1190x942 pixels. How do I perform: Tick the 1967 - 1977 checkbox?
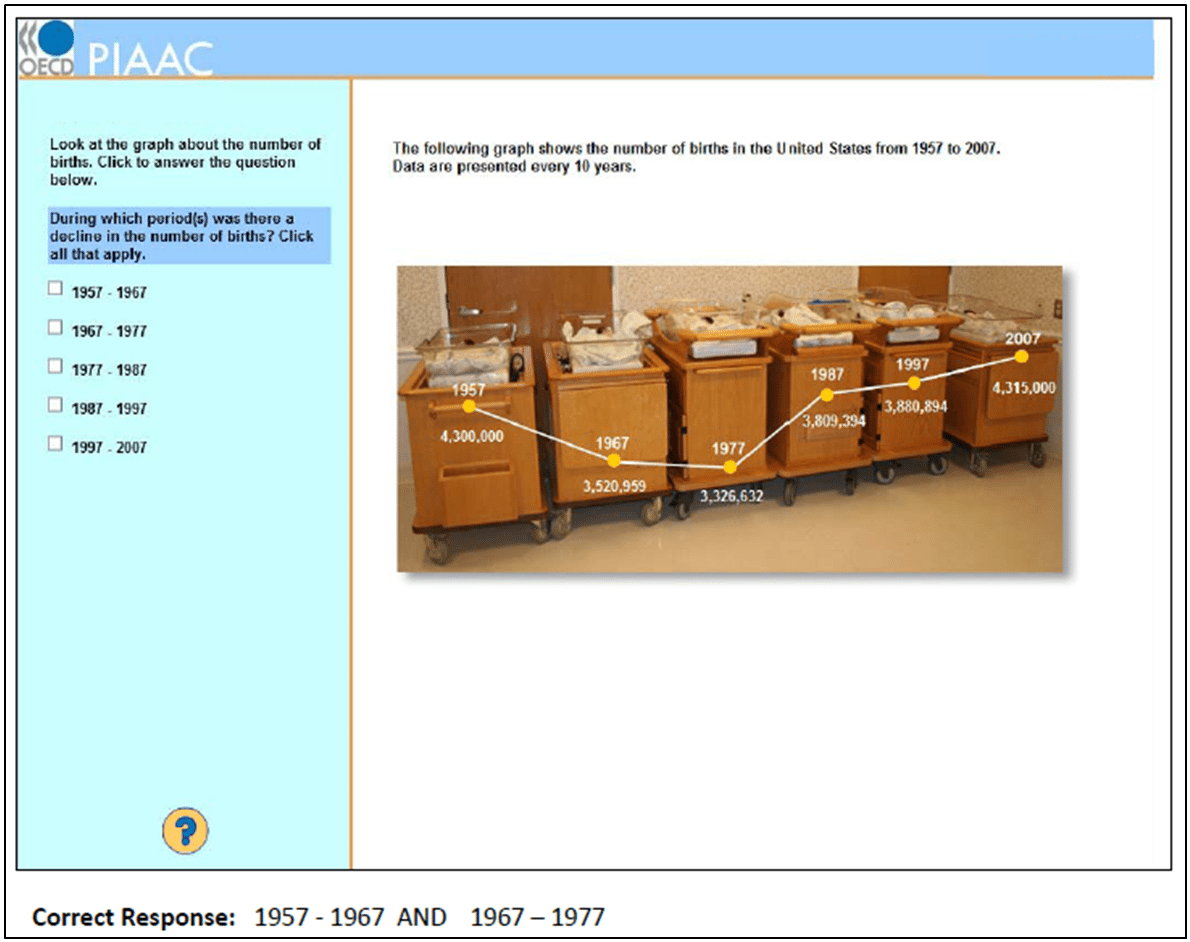coord(55,328)
